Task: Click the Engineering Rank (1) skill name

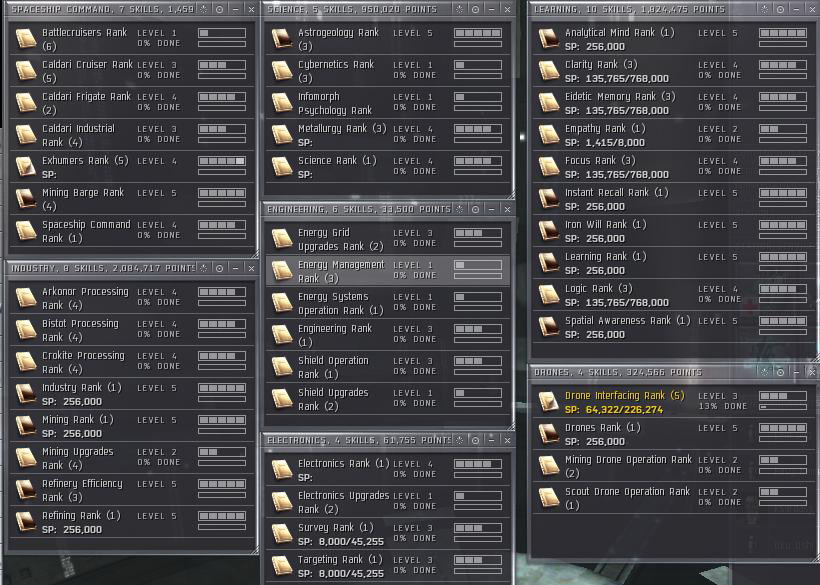Action: [335, 335]
